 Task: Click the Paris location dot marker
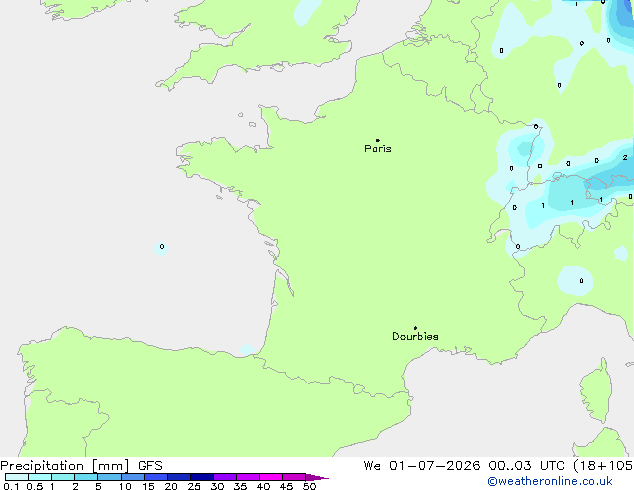[x=378, y=140]
